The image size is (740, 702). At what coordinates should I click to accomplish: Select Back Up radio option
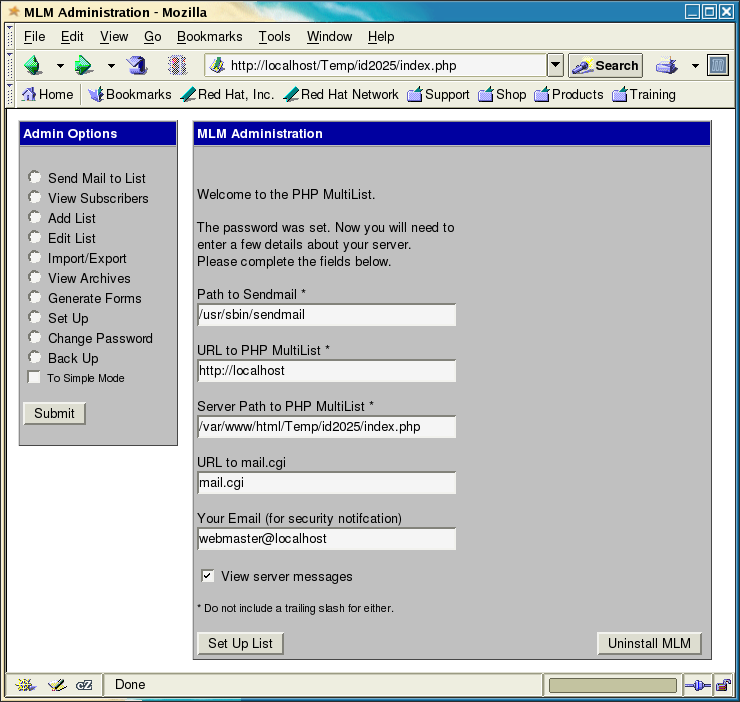click(34, 357)
